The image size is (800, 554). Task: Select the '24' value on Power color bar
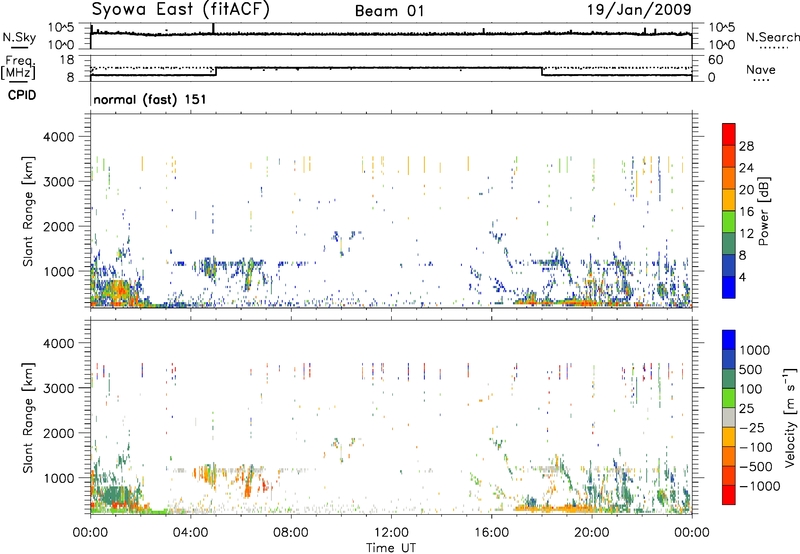tap(746, 168)
